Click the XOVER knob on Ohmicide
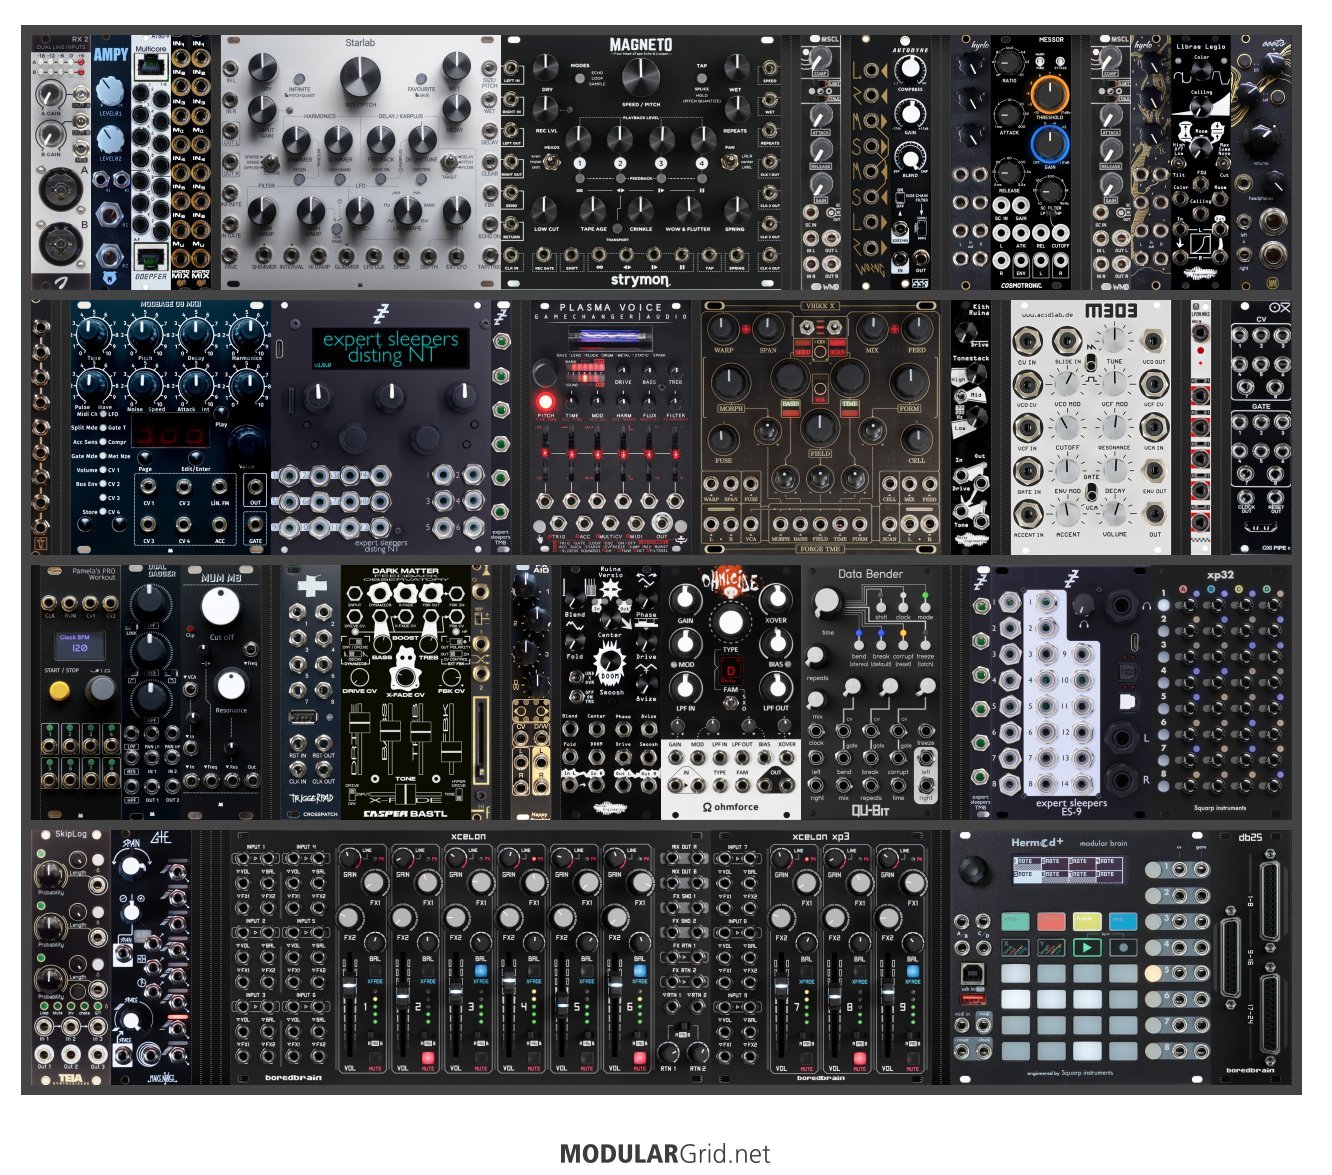 coord(776,599)
